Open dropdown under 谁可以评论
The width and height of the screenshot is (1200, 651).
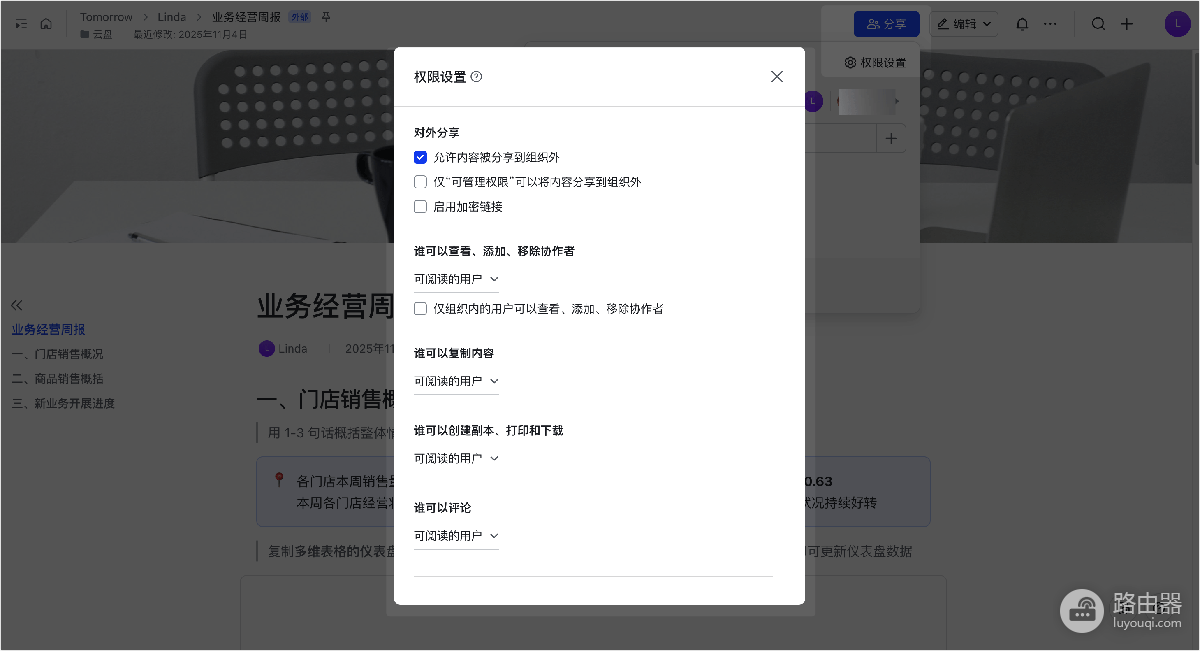(x=456, y=536)
